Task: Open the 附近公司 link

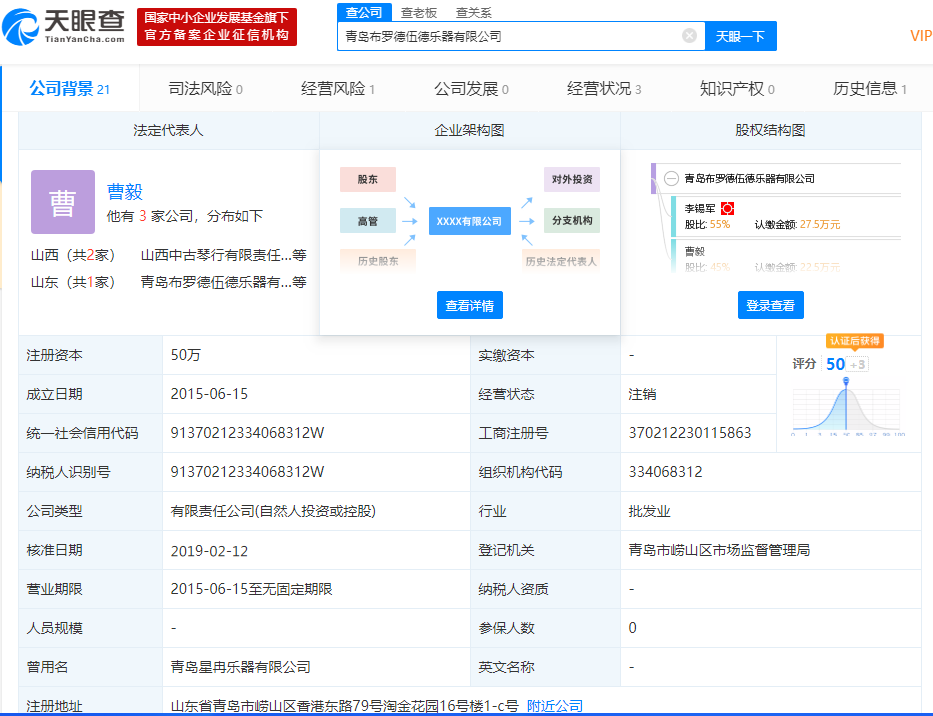Action: tap(555, 706)
